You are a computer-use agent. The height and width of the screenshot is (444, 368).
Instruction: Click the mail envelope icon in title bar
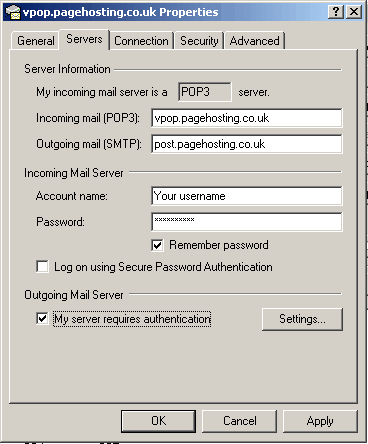click(13, 12)
